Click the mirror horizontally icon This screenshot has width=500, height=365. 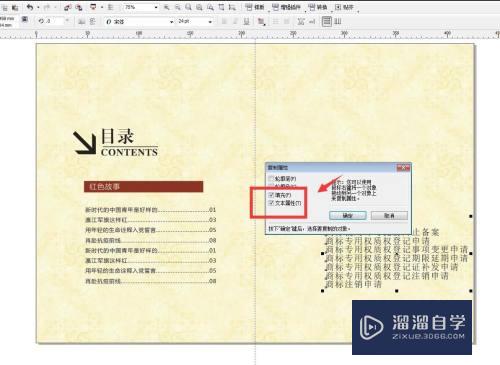pos(81,22)
